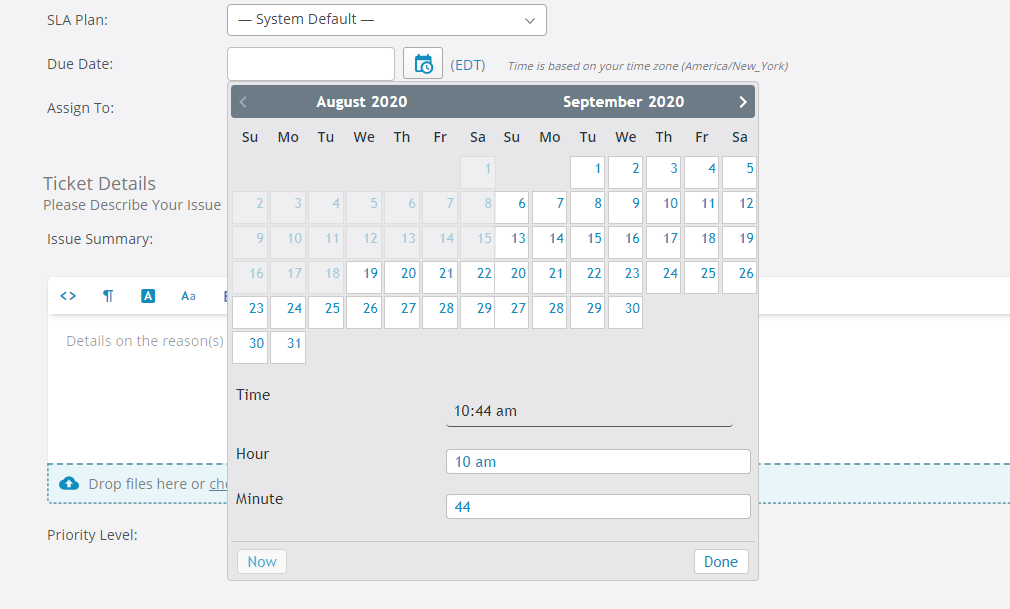Click the cloud upload icon
This screenshot has height=609, width=1010.
(x=69, y=484)
